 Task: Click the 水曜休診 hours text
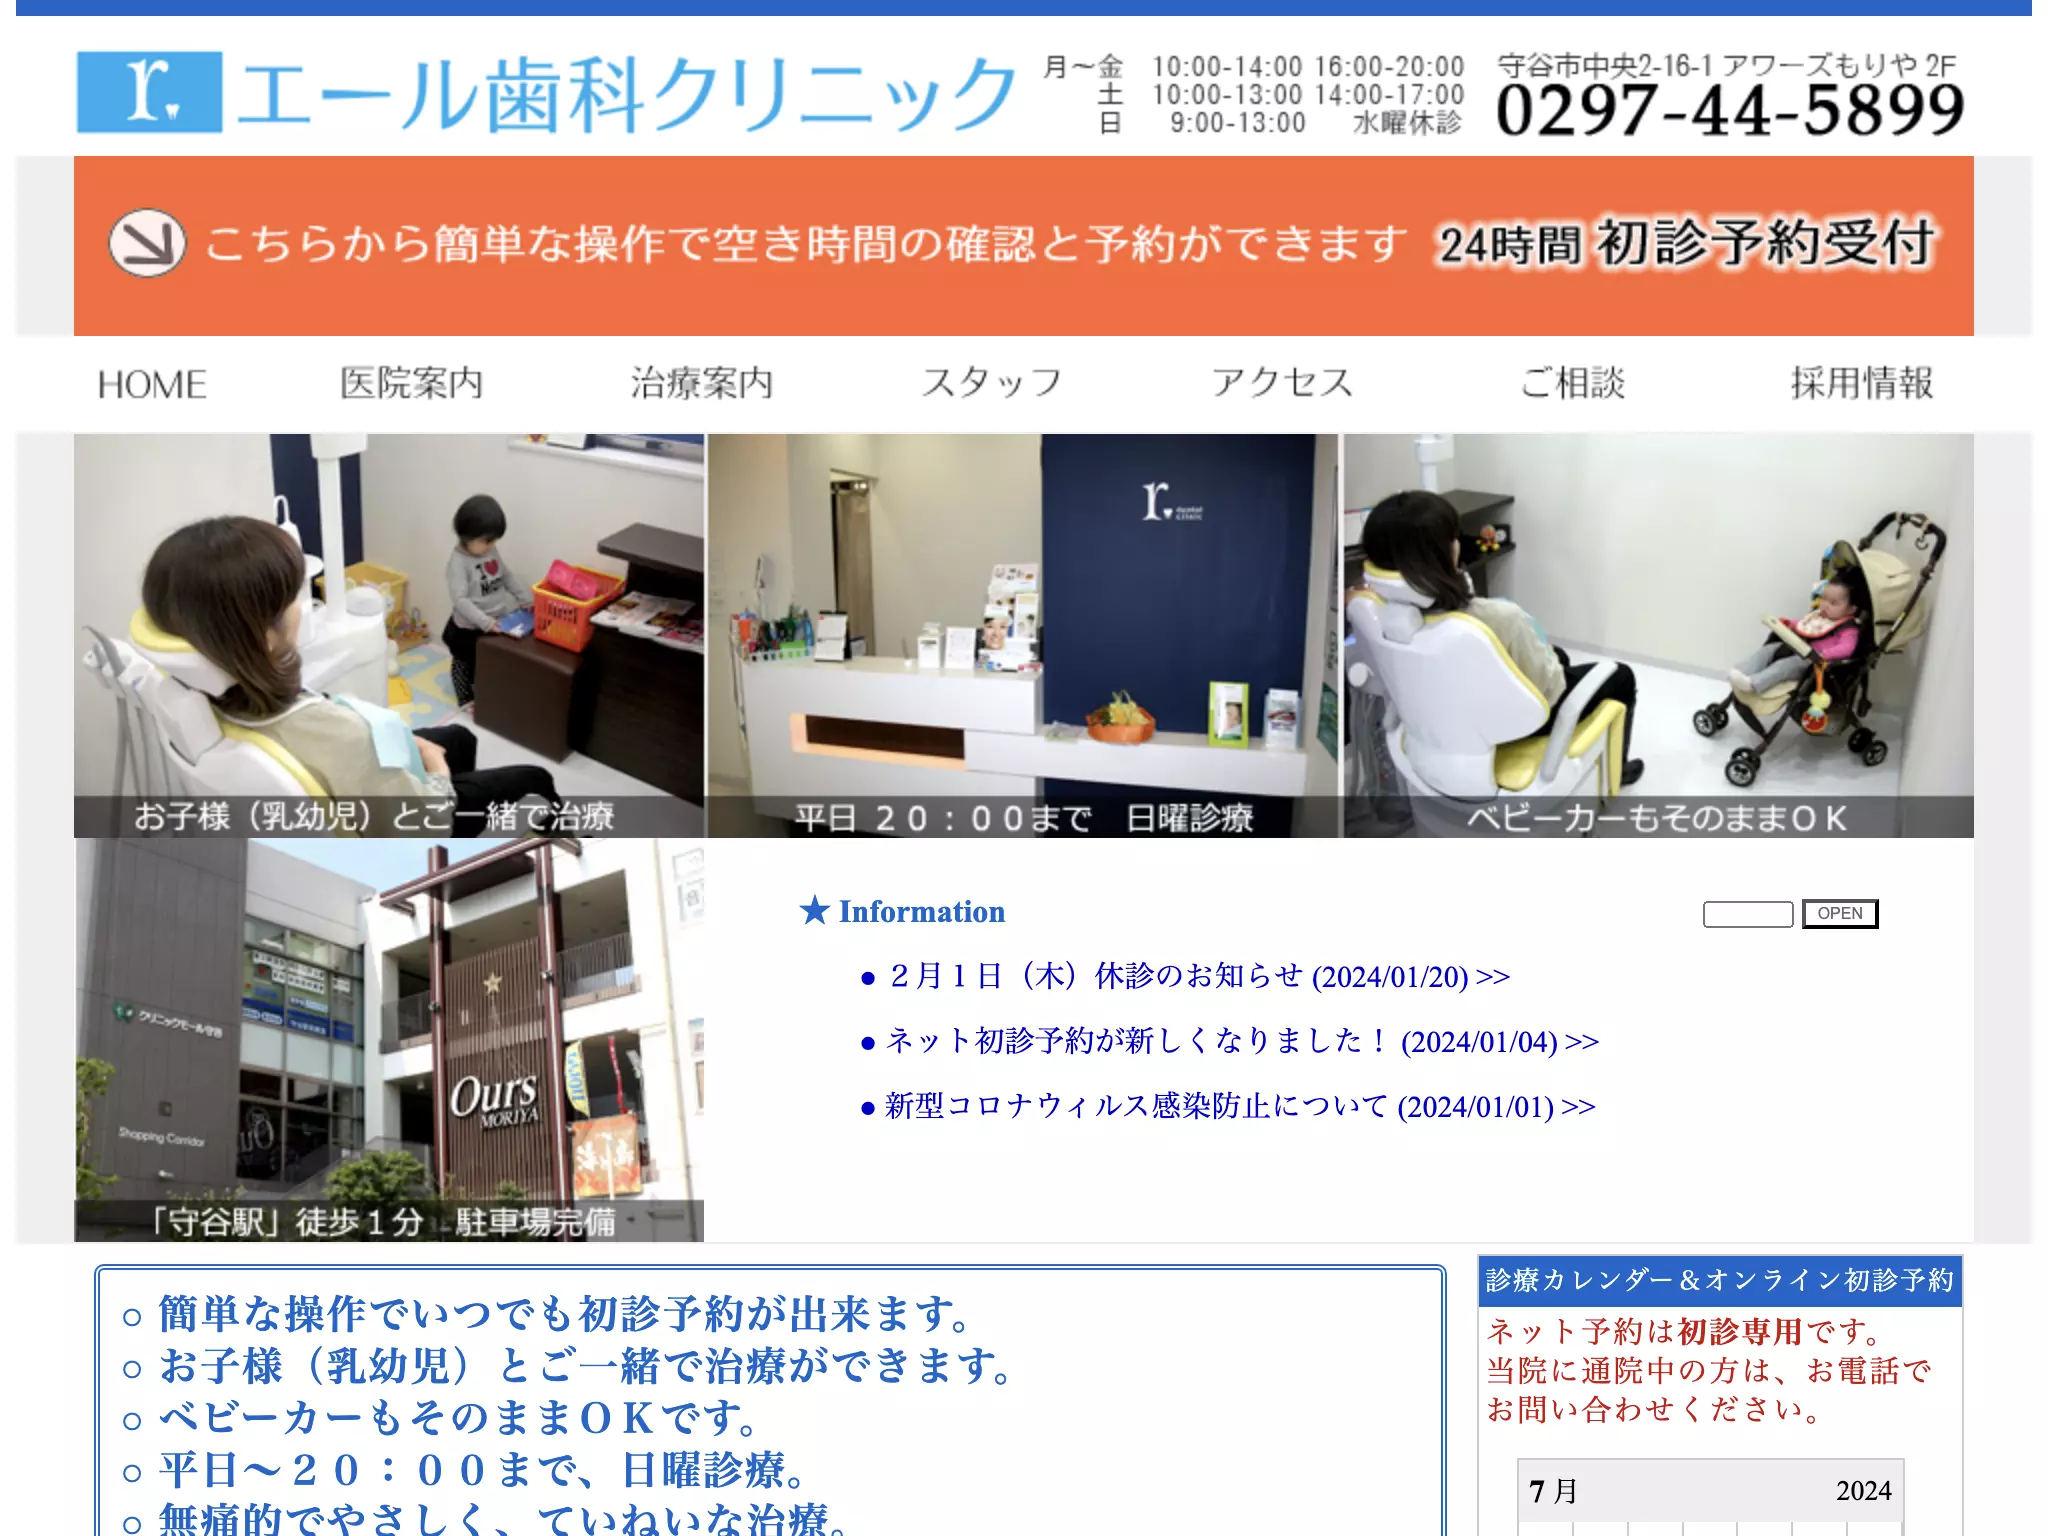click(1407, 123)
